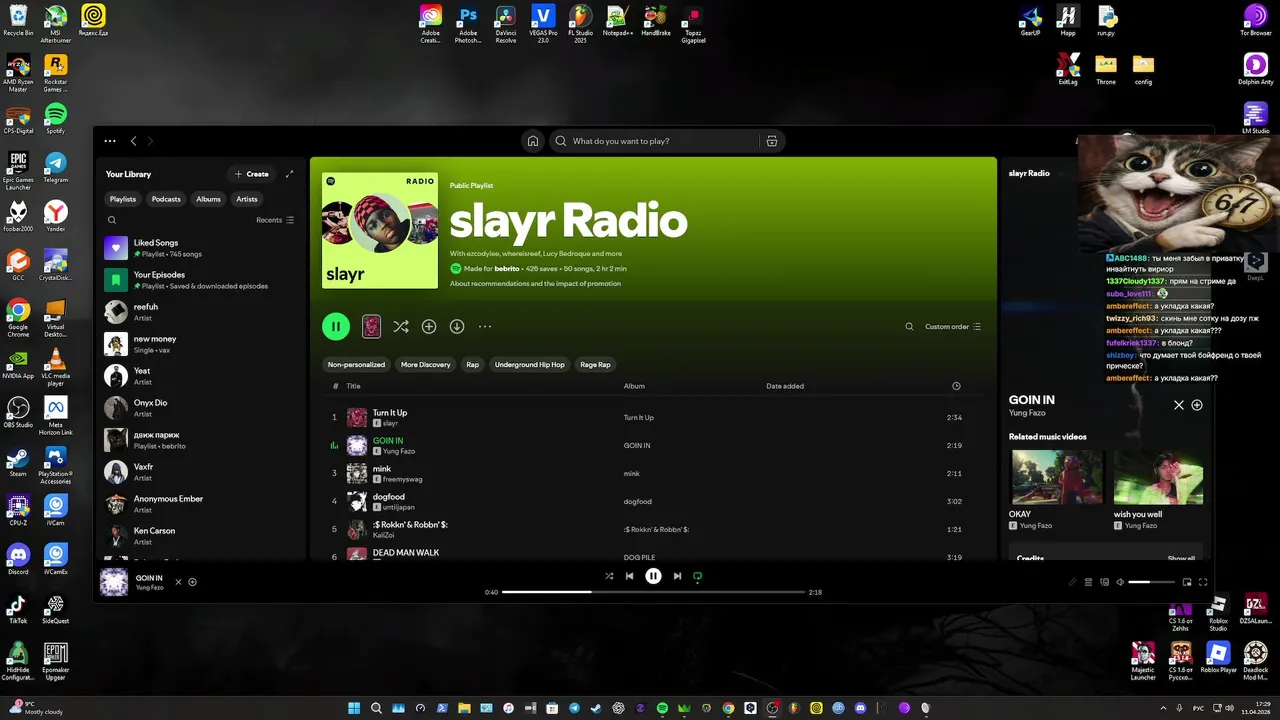Open the Yeat artist entry
The image size is (1280, 720).
202,376
